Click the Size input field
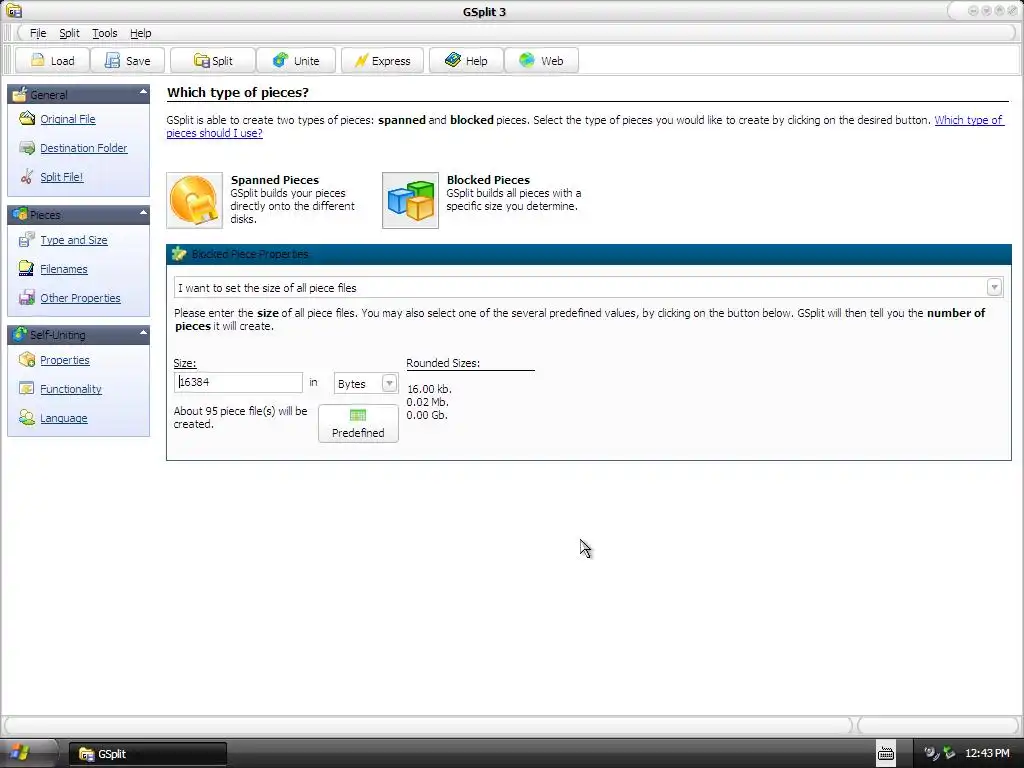This screenshot has width=1024, height=768. (x=238, y=382)
